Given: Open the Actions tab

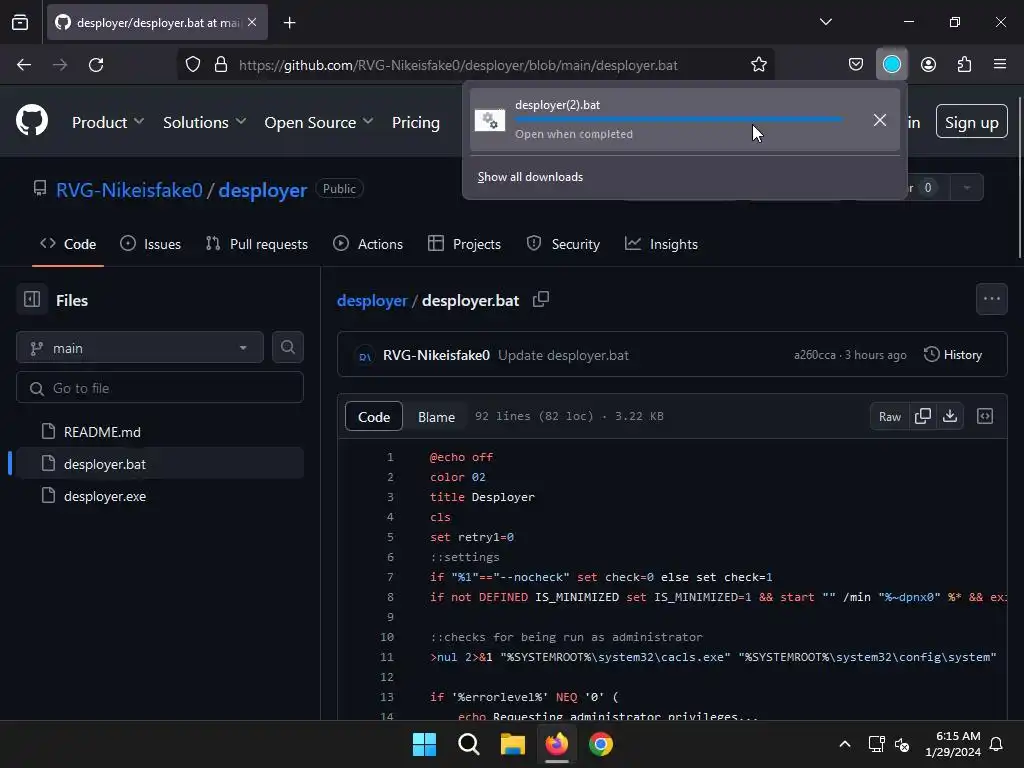Looking at the screenshot, I should 368,244.
